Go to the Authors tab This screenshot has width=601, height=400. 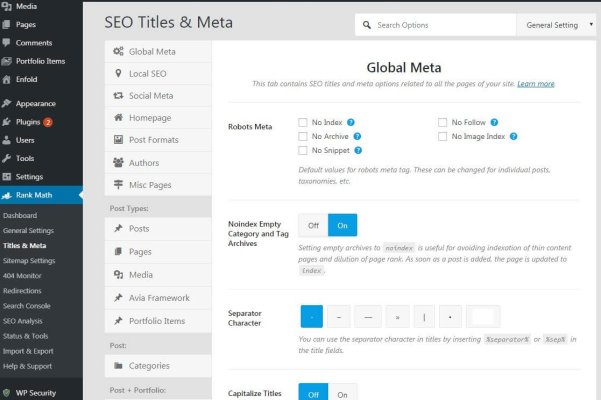158,162
